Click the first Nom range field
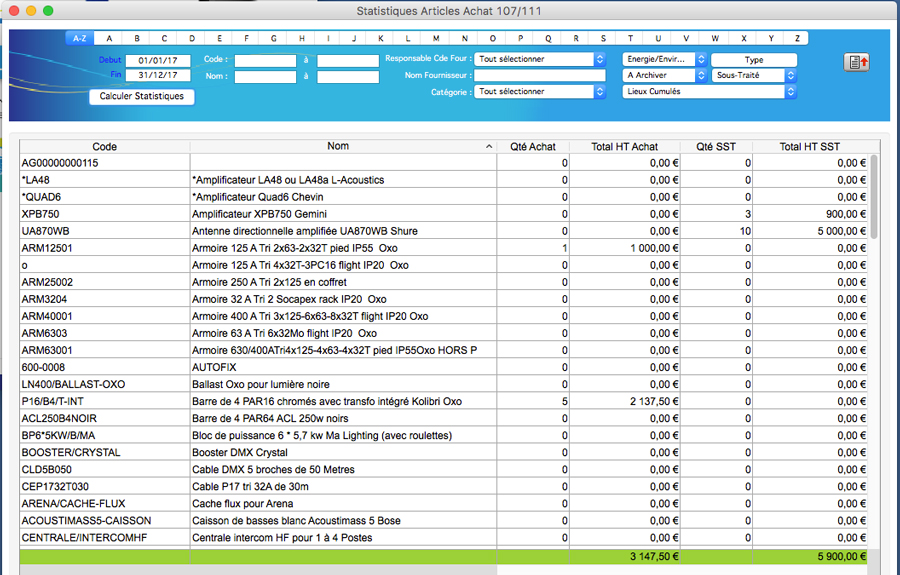Screen dimensions: 900x575 265,76
